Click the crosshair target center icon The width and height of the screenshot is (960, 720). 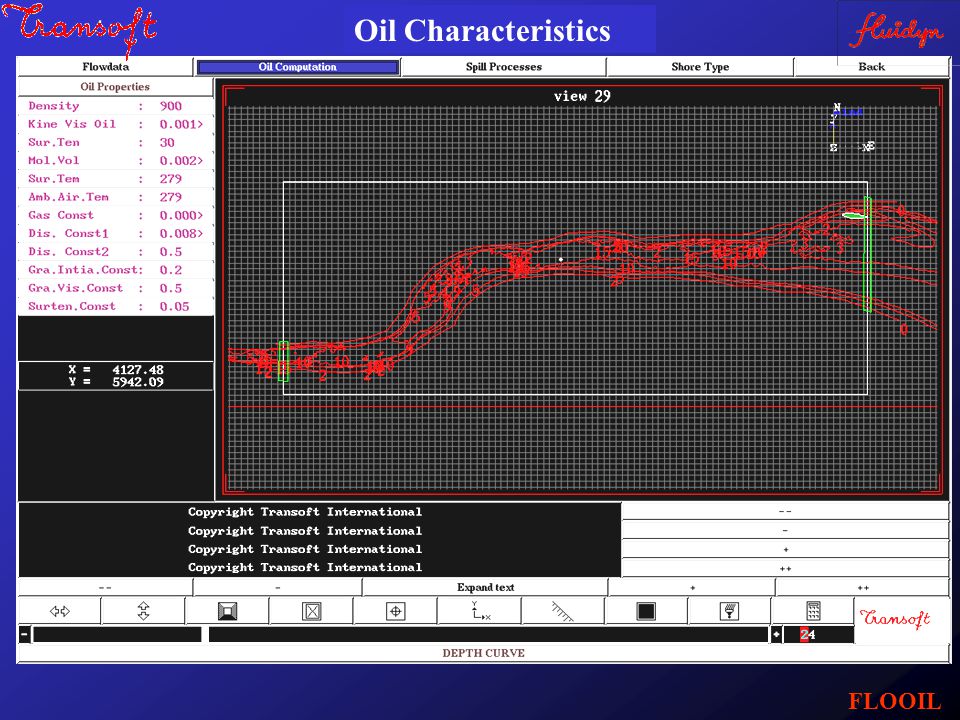tap(396, 611)
